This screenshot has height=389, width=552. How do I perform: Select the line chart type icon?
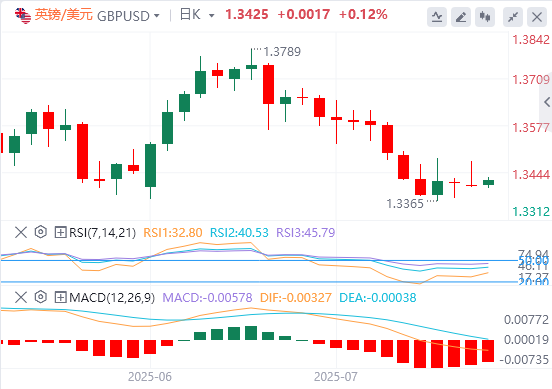(437, 17)
